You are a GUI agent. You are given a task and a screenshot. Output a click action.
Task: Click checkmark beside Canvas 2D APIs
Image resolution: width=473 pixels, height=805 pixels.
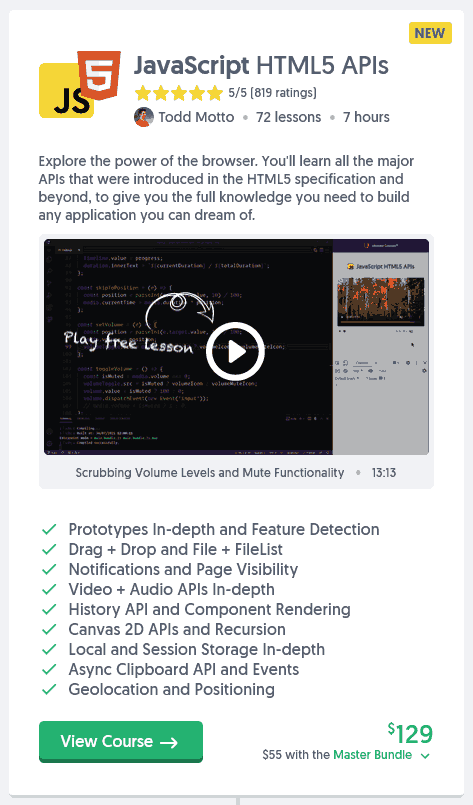point(49,629)
